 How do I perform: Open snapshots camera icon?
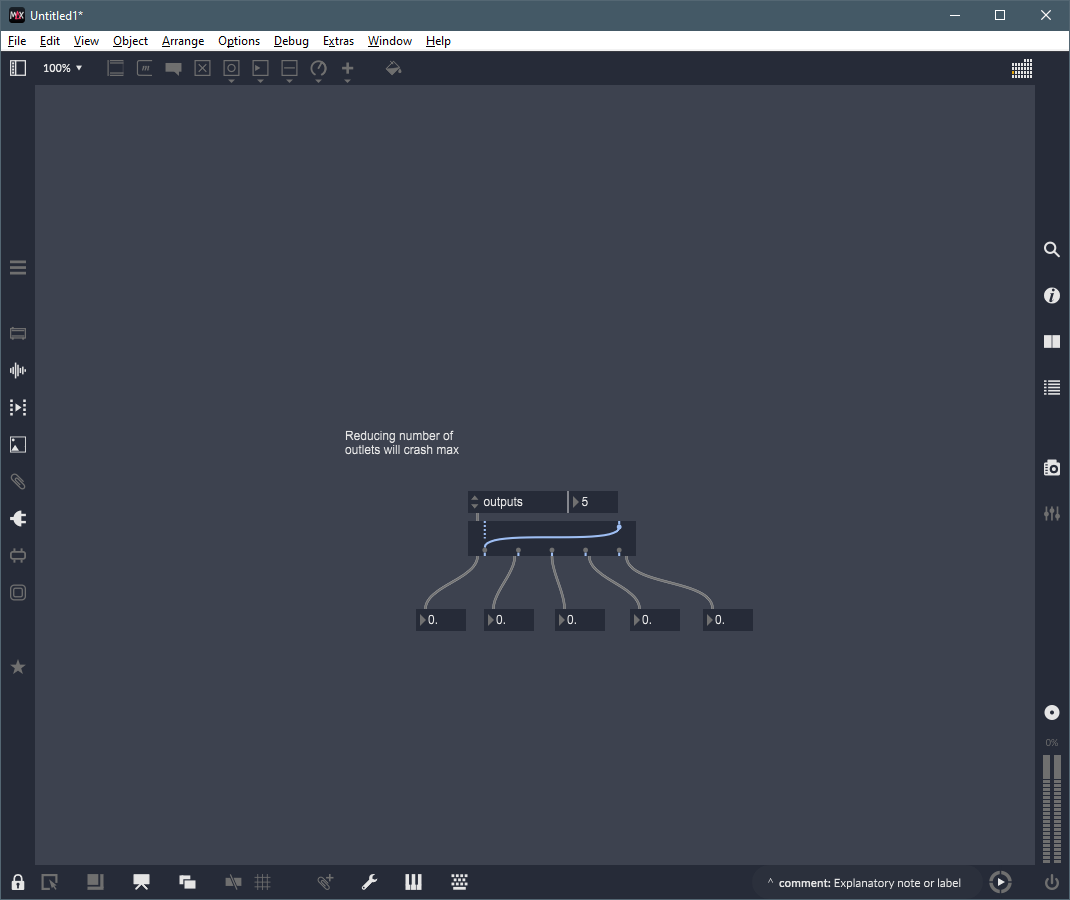point(1051,468)
